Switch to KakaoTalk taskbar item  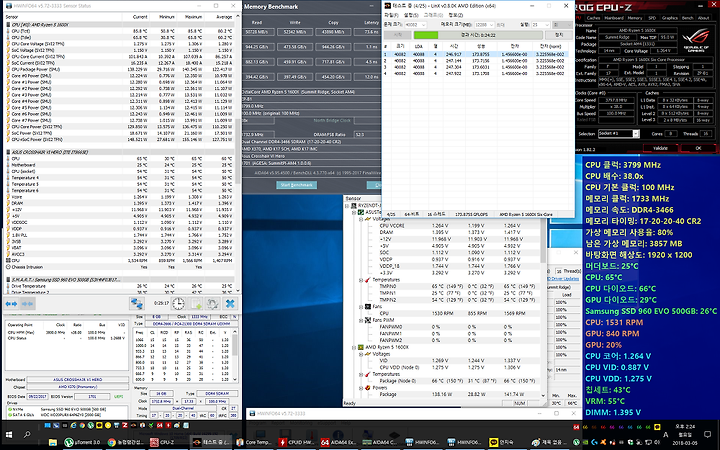click(506, 442)
